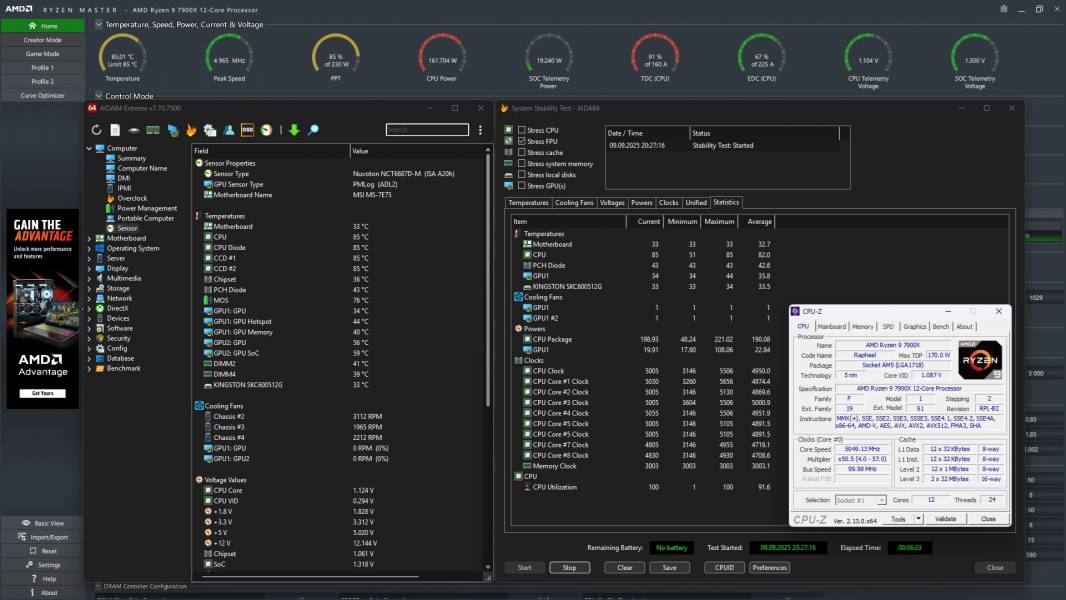Screen dimensions: 1066x600
Task: Switch to the Voltages tab in stability test
Action: tap(611, 202)
